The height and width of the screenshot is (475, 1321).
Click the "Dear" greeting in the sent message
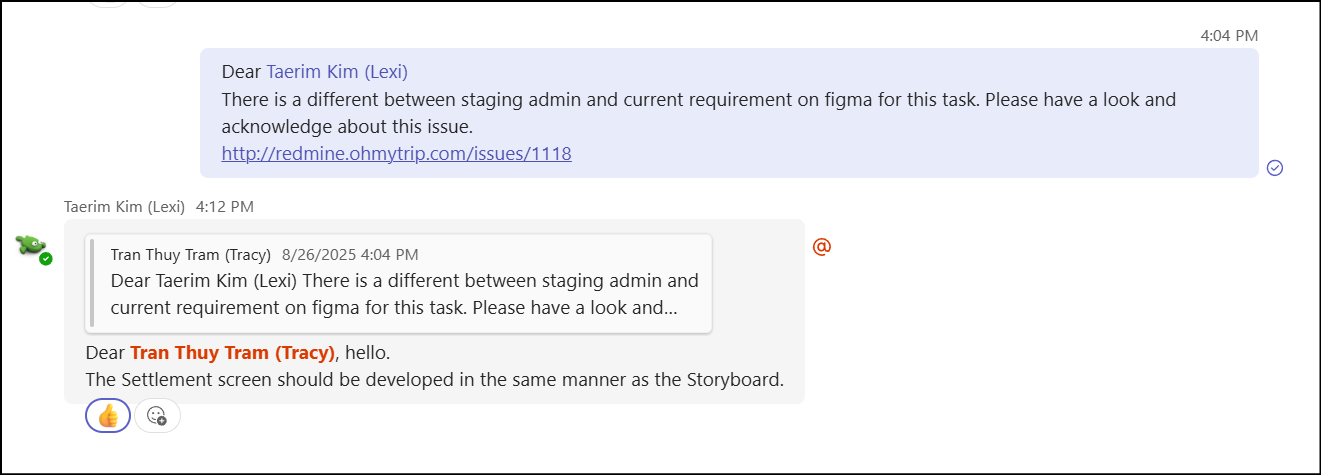pos(241,72)
